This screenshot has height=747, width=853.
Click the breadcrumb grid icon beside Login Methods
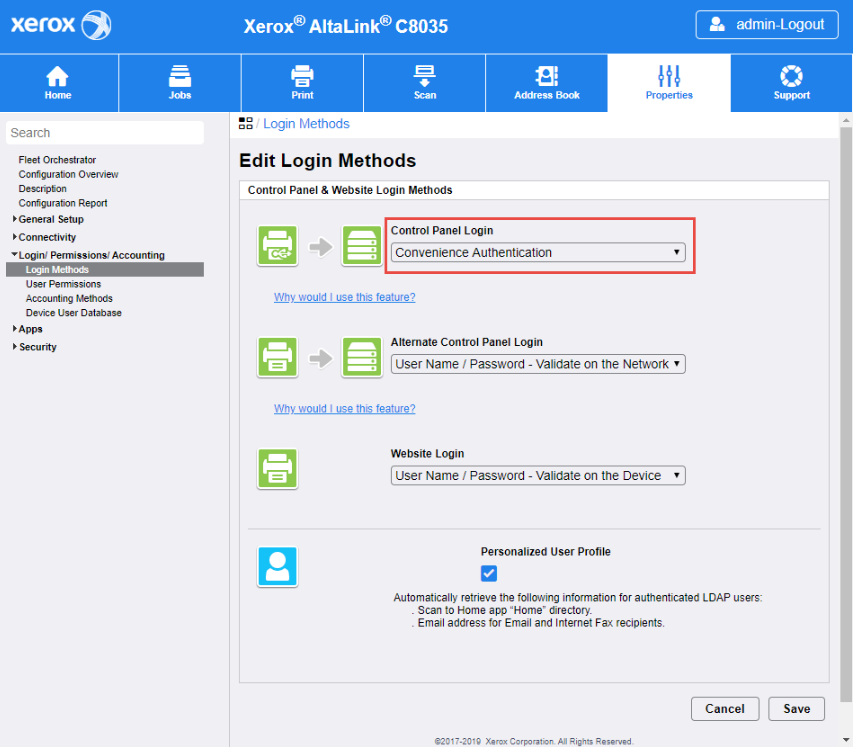point(246,123)
